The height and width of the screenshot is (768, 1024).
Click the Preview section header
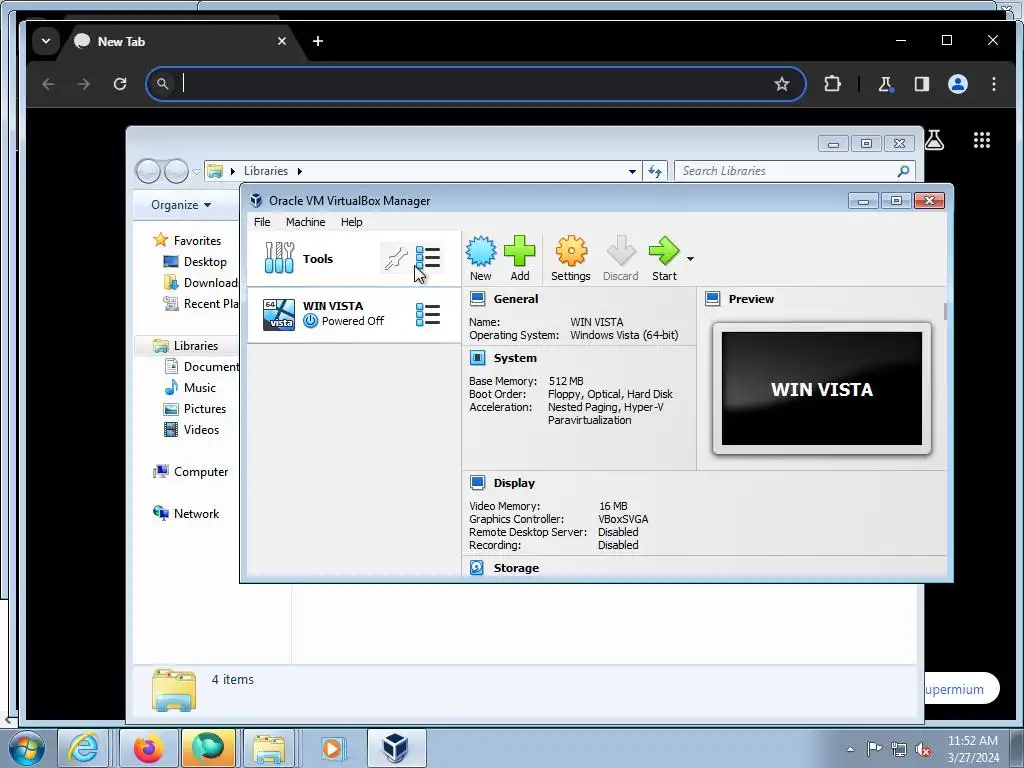(751, 299)
